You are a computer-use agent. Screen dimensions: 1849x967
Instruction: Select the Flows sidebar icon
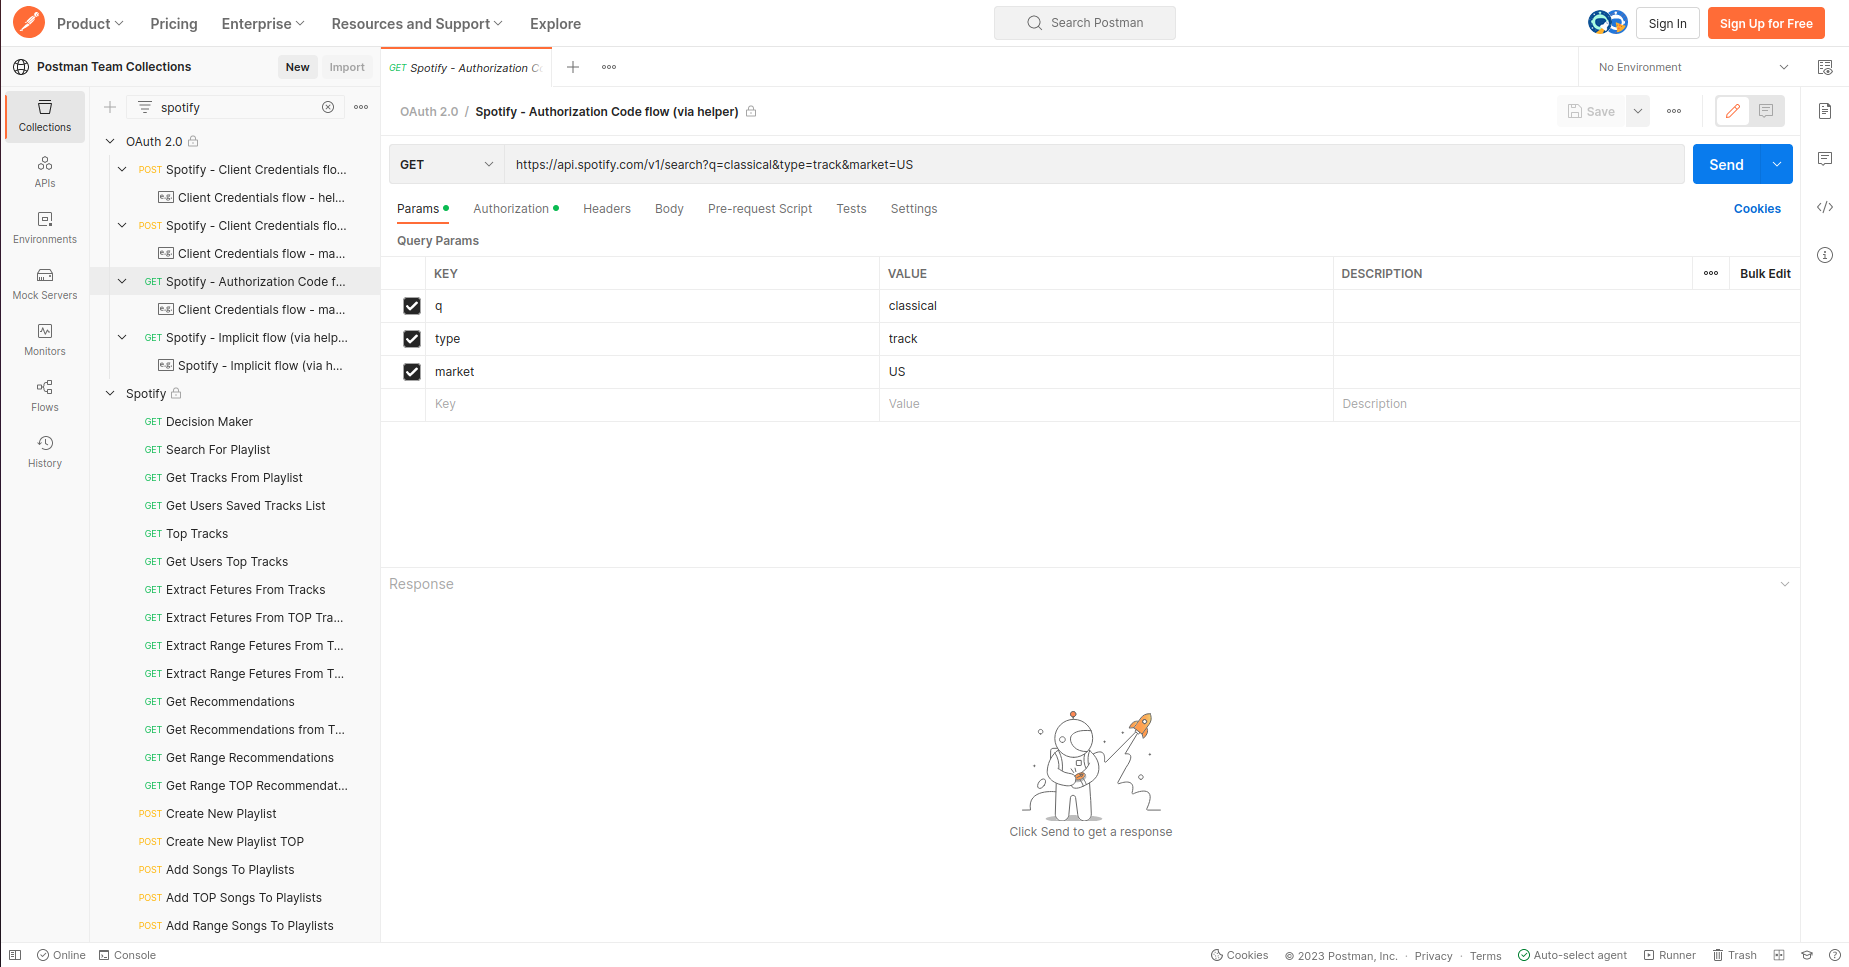tap(44, 395)
